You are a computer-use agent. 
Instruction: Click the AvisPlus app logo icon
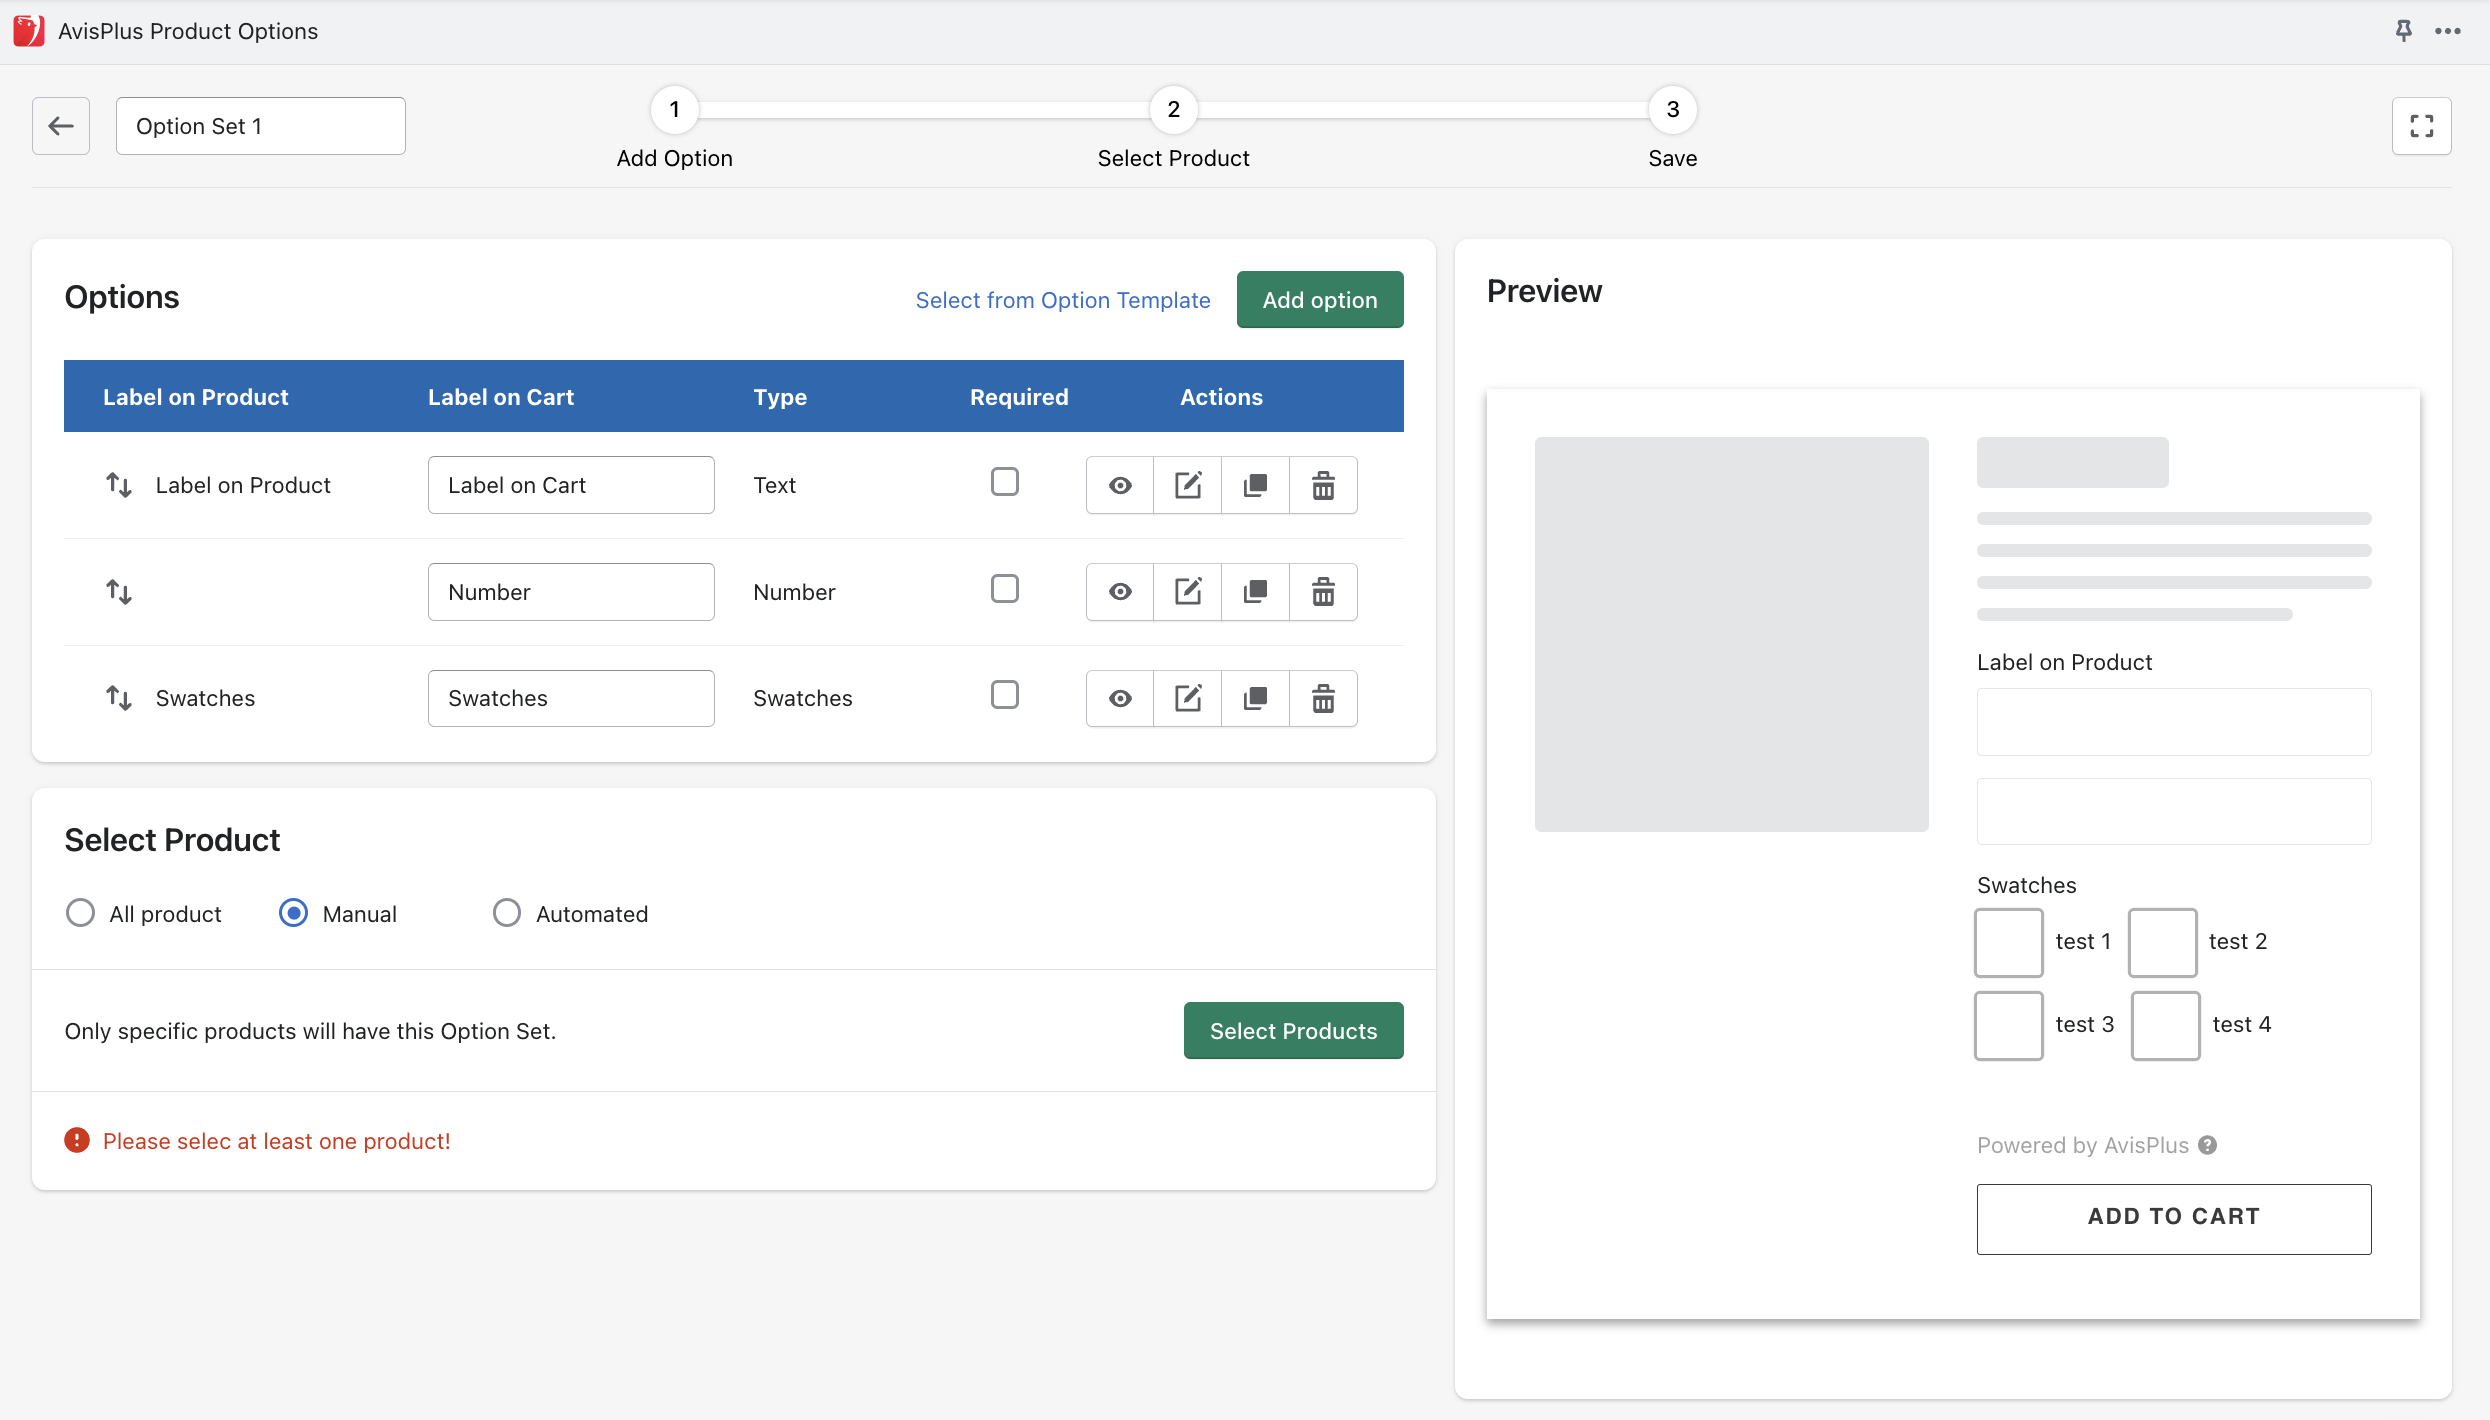click(29, 31)
